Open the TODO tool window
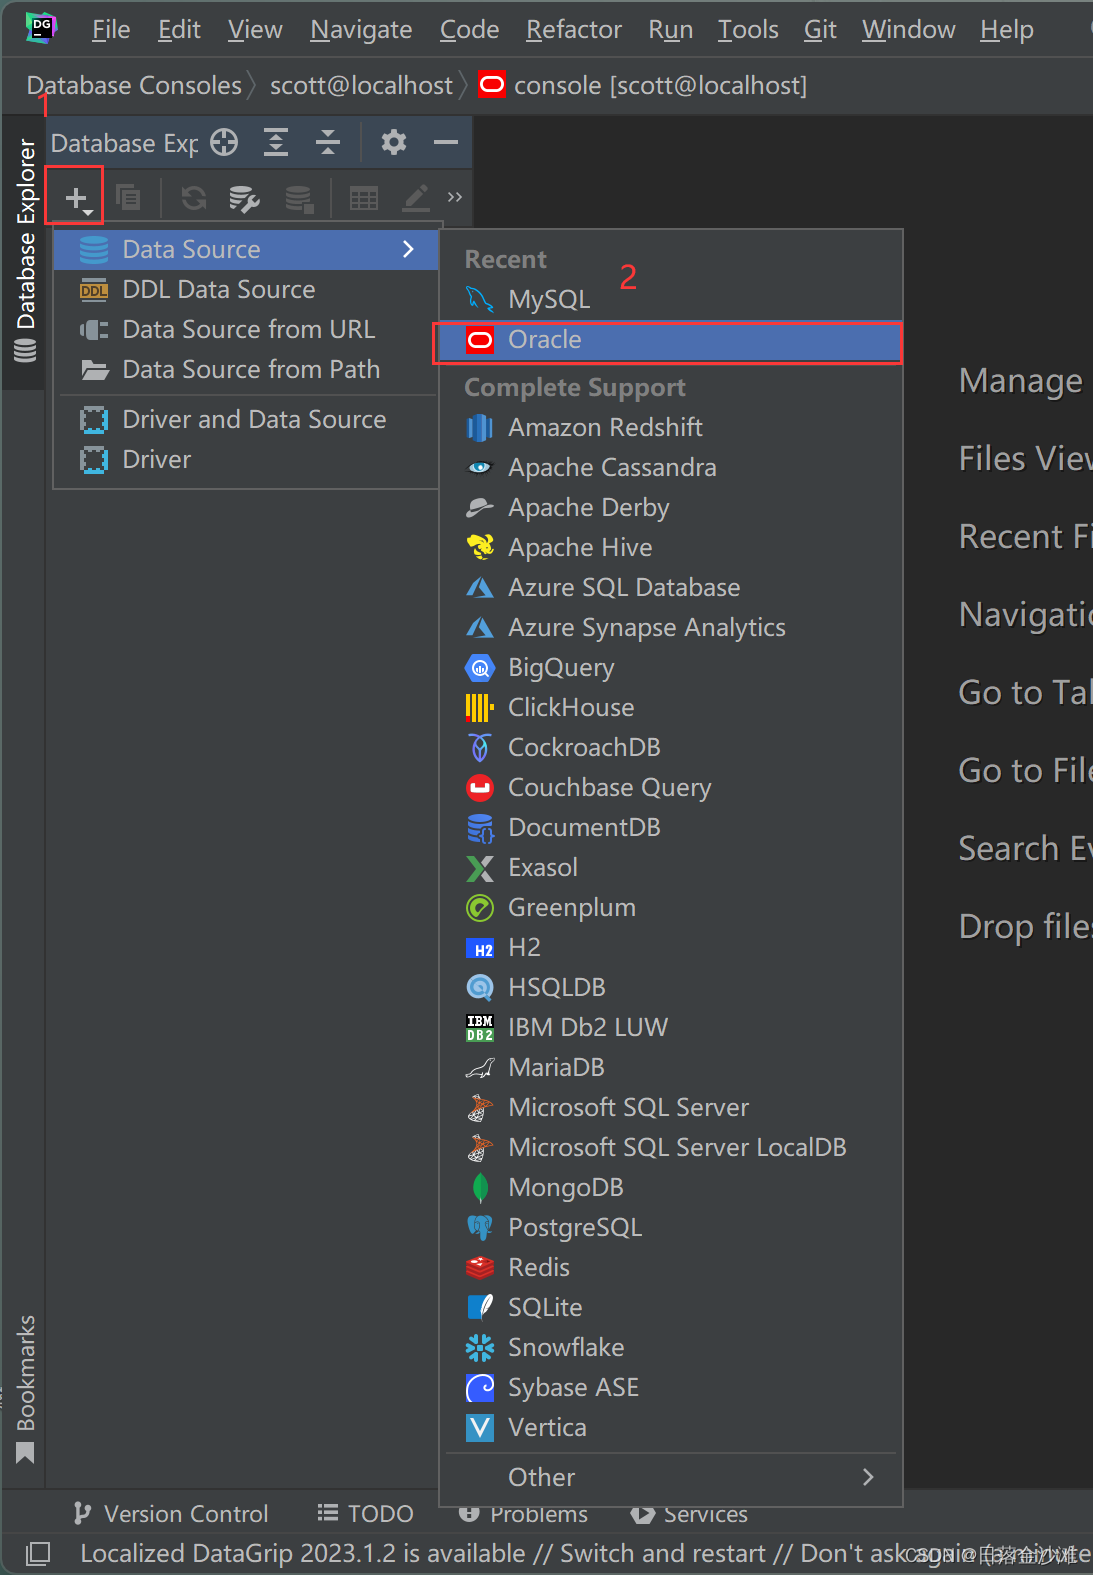Screen dimensions: 1093x1575 pyautogui.click(x=365, y=1514)
